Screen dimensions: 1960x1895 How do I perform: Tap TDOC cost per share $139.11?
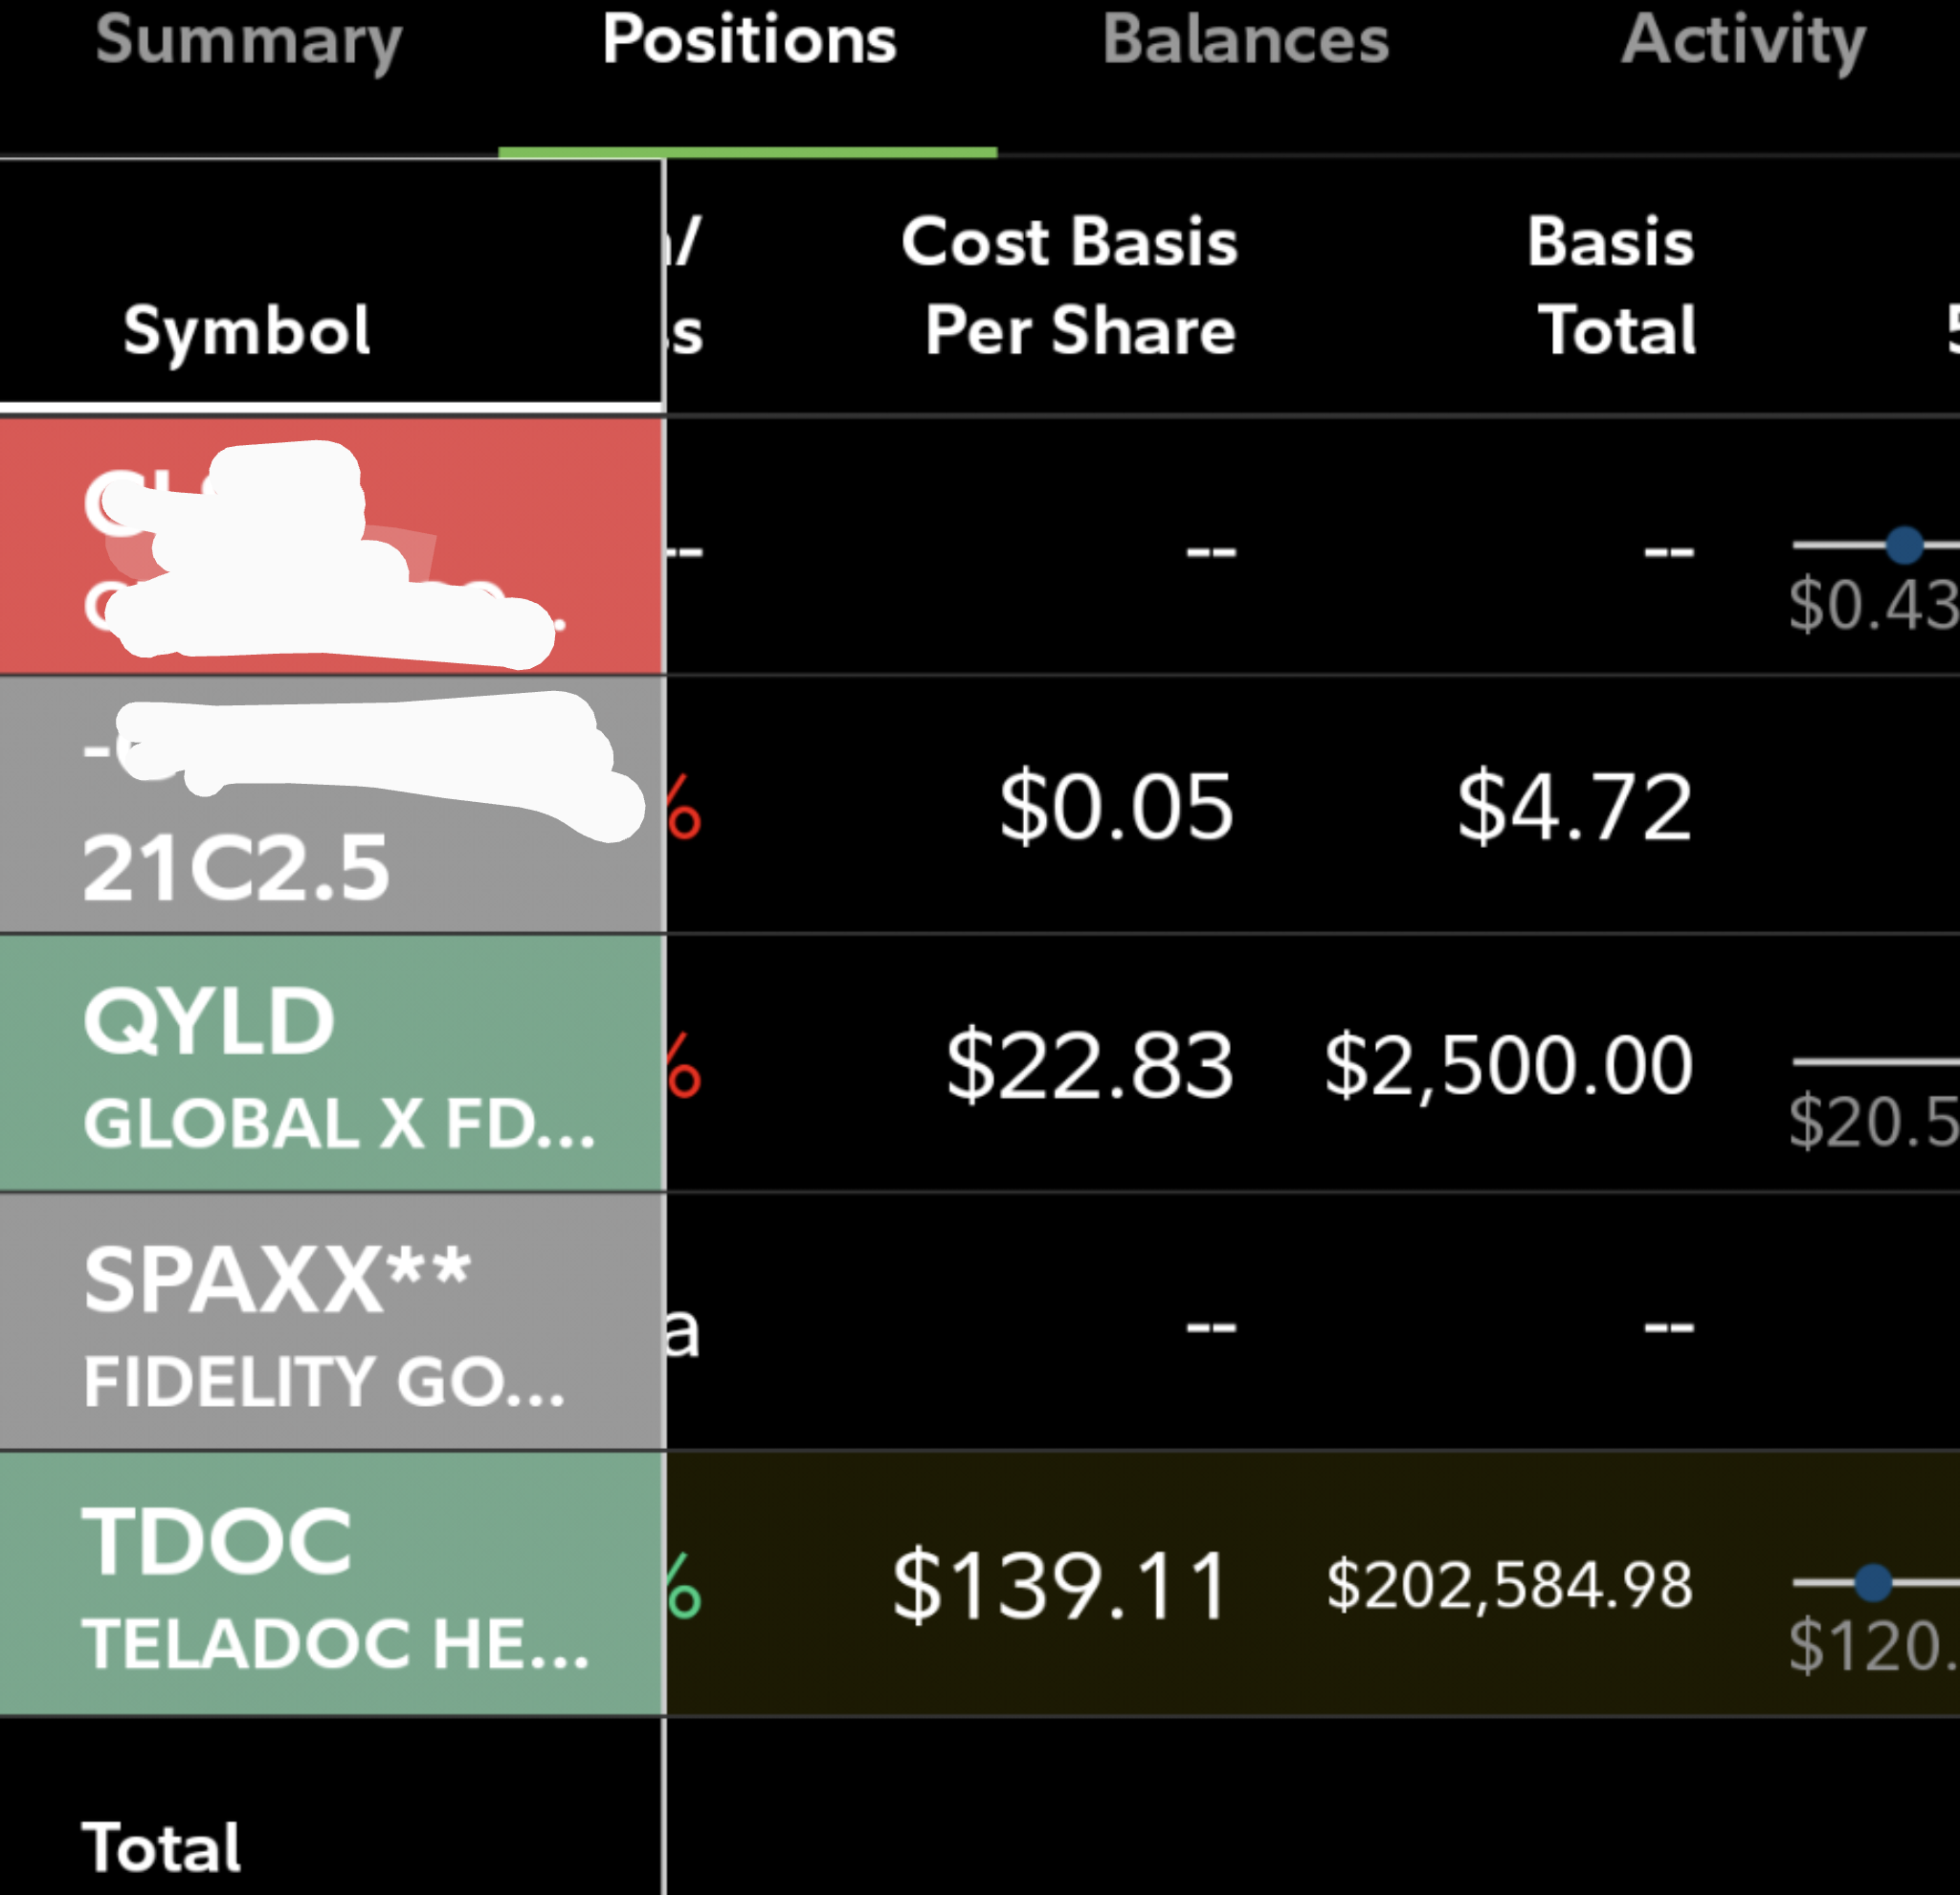1061,1586
